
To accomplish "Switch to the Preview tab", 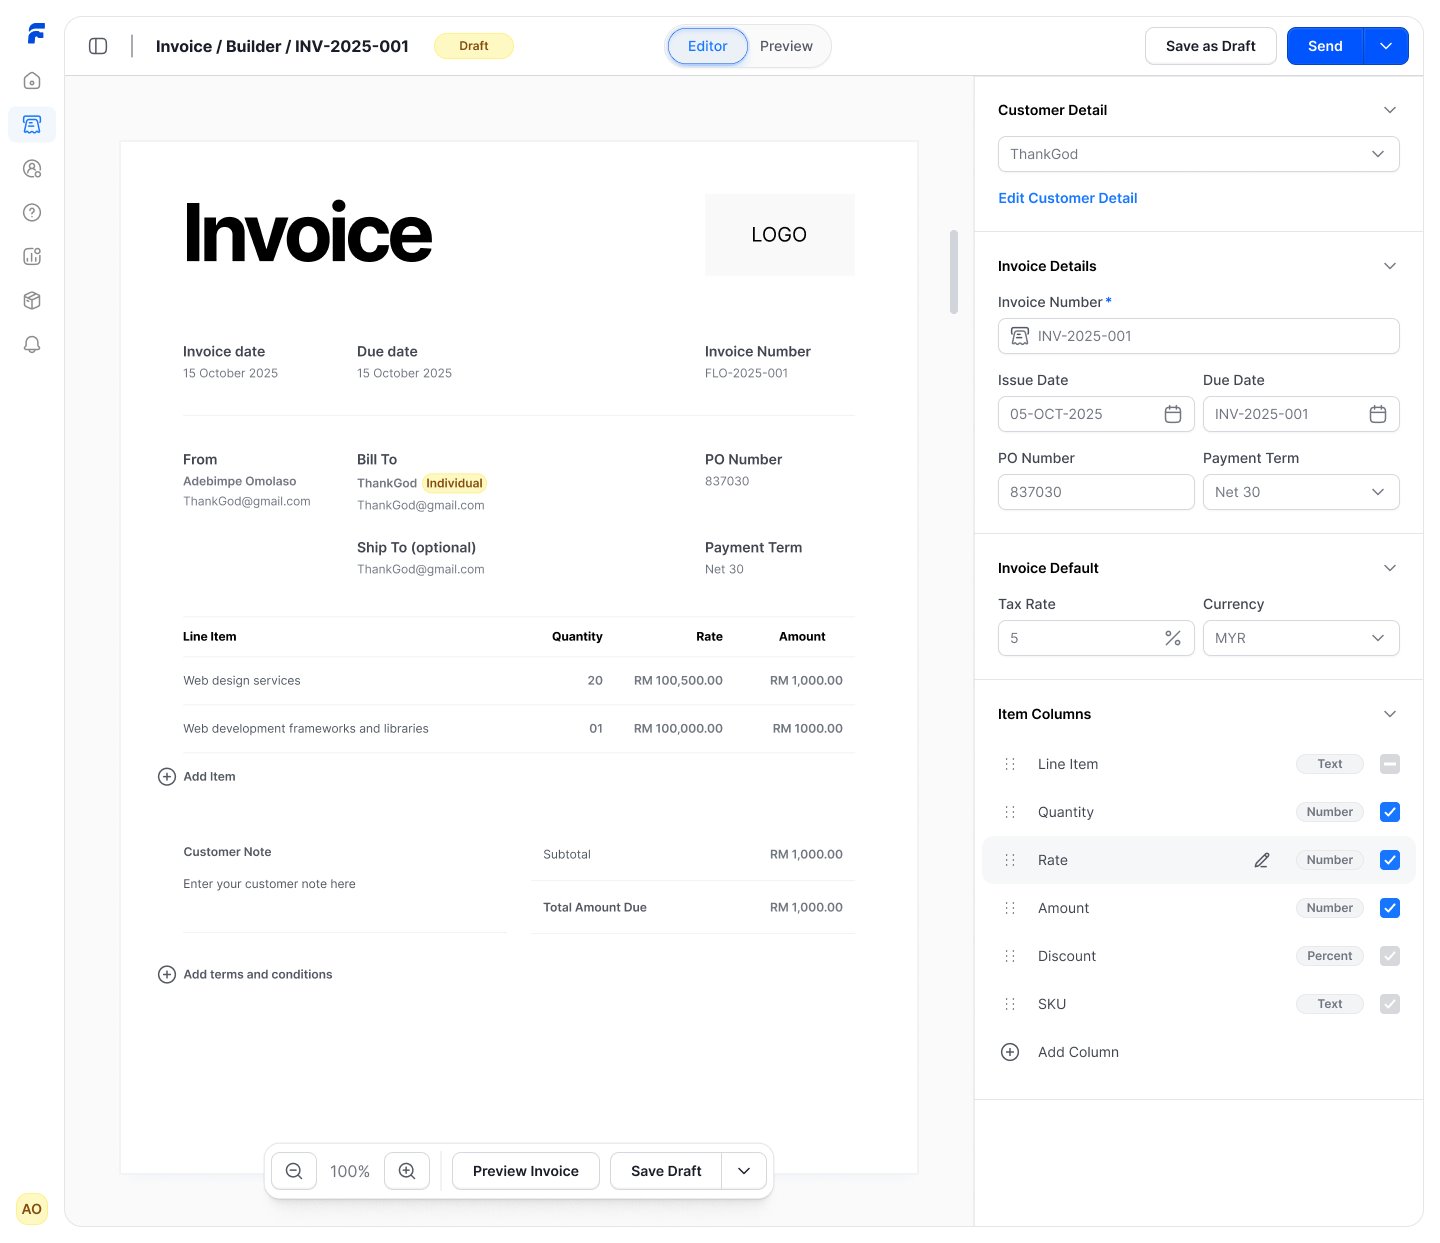I will (x=786, y=46).
